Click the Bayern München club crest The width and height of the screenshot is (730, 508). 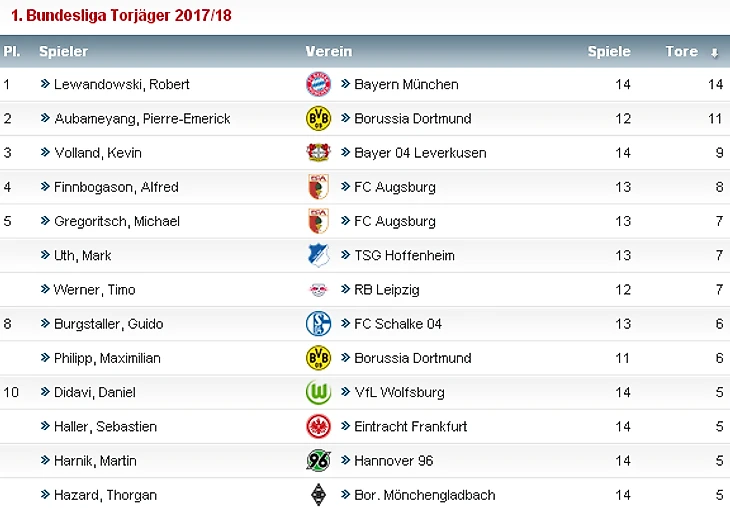318,84
